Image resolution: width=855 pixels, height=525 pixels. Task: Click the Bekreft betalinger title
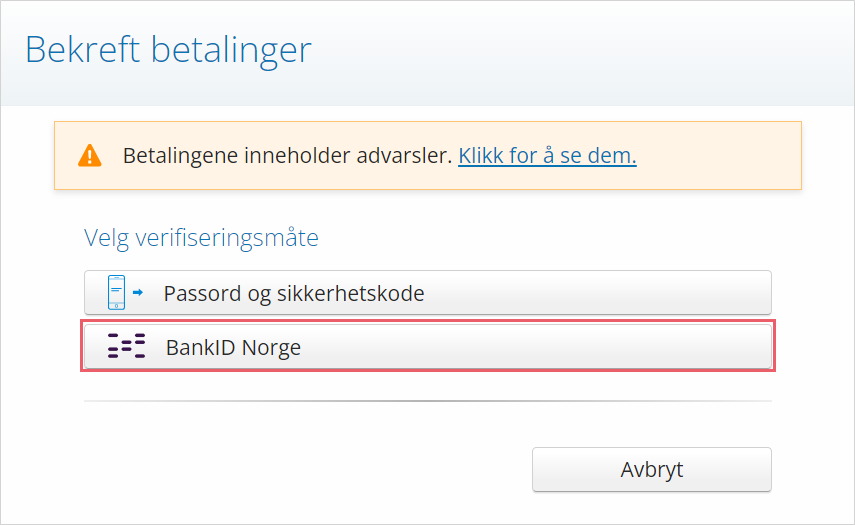pos(168,50)
